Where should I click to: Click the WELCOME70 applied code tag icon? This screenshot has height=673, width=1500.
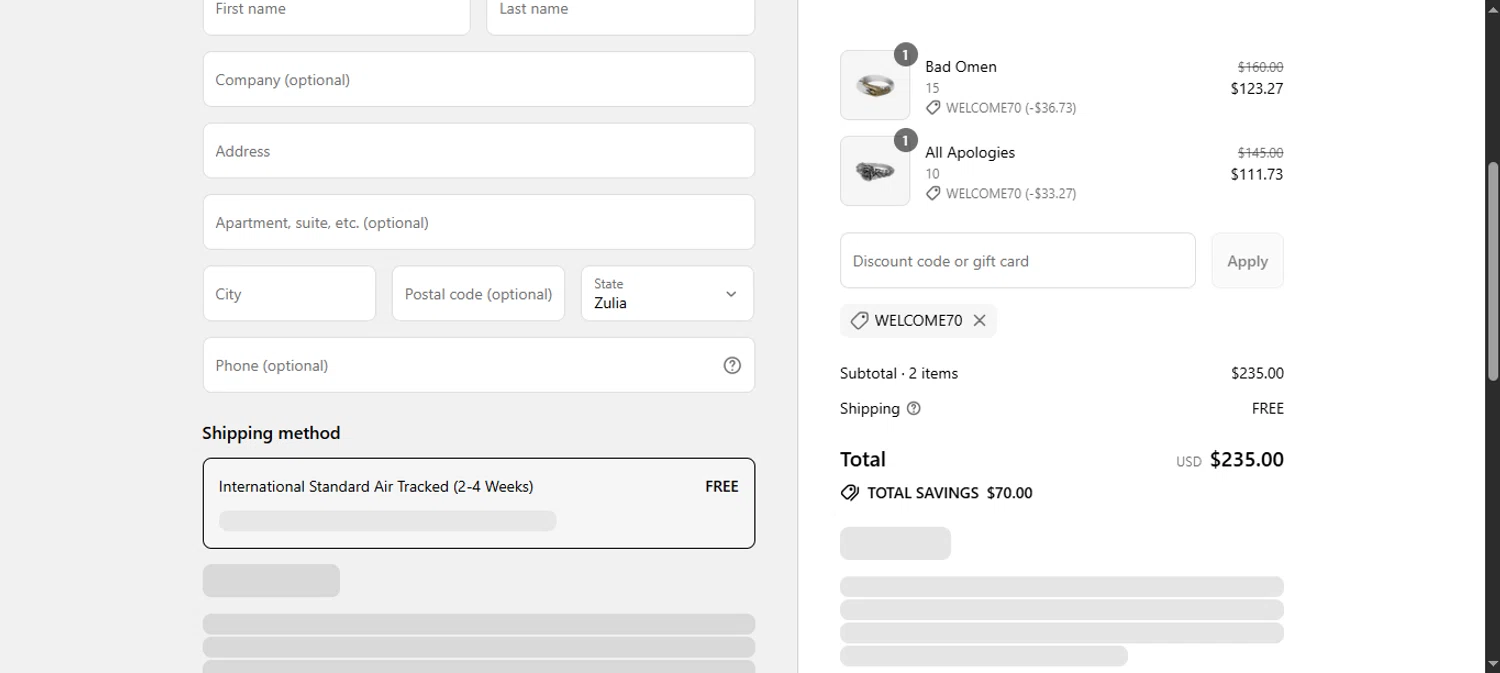click(859, 321)
